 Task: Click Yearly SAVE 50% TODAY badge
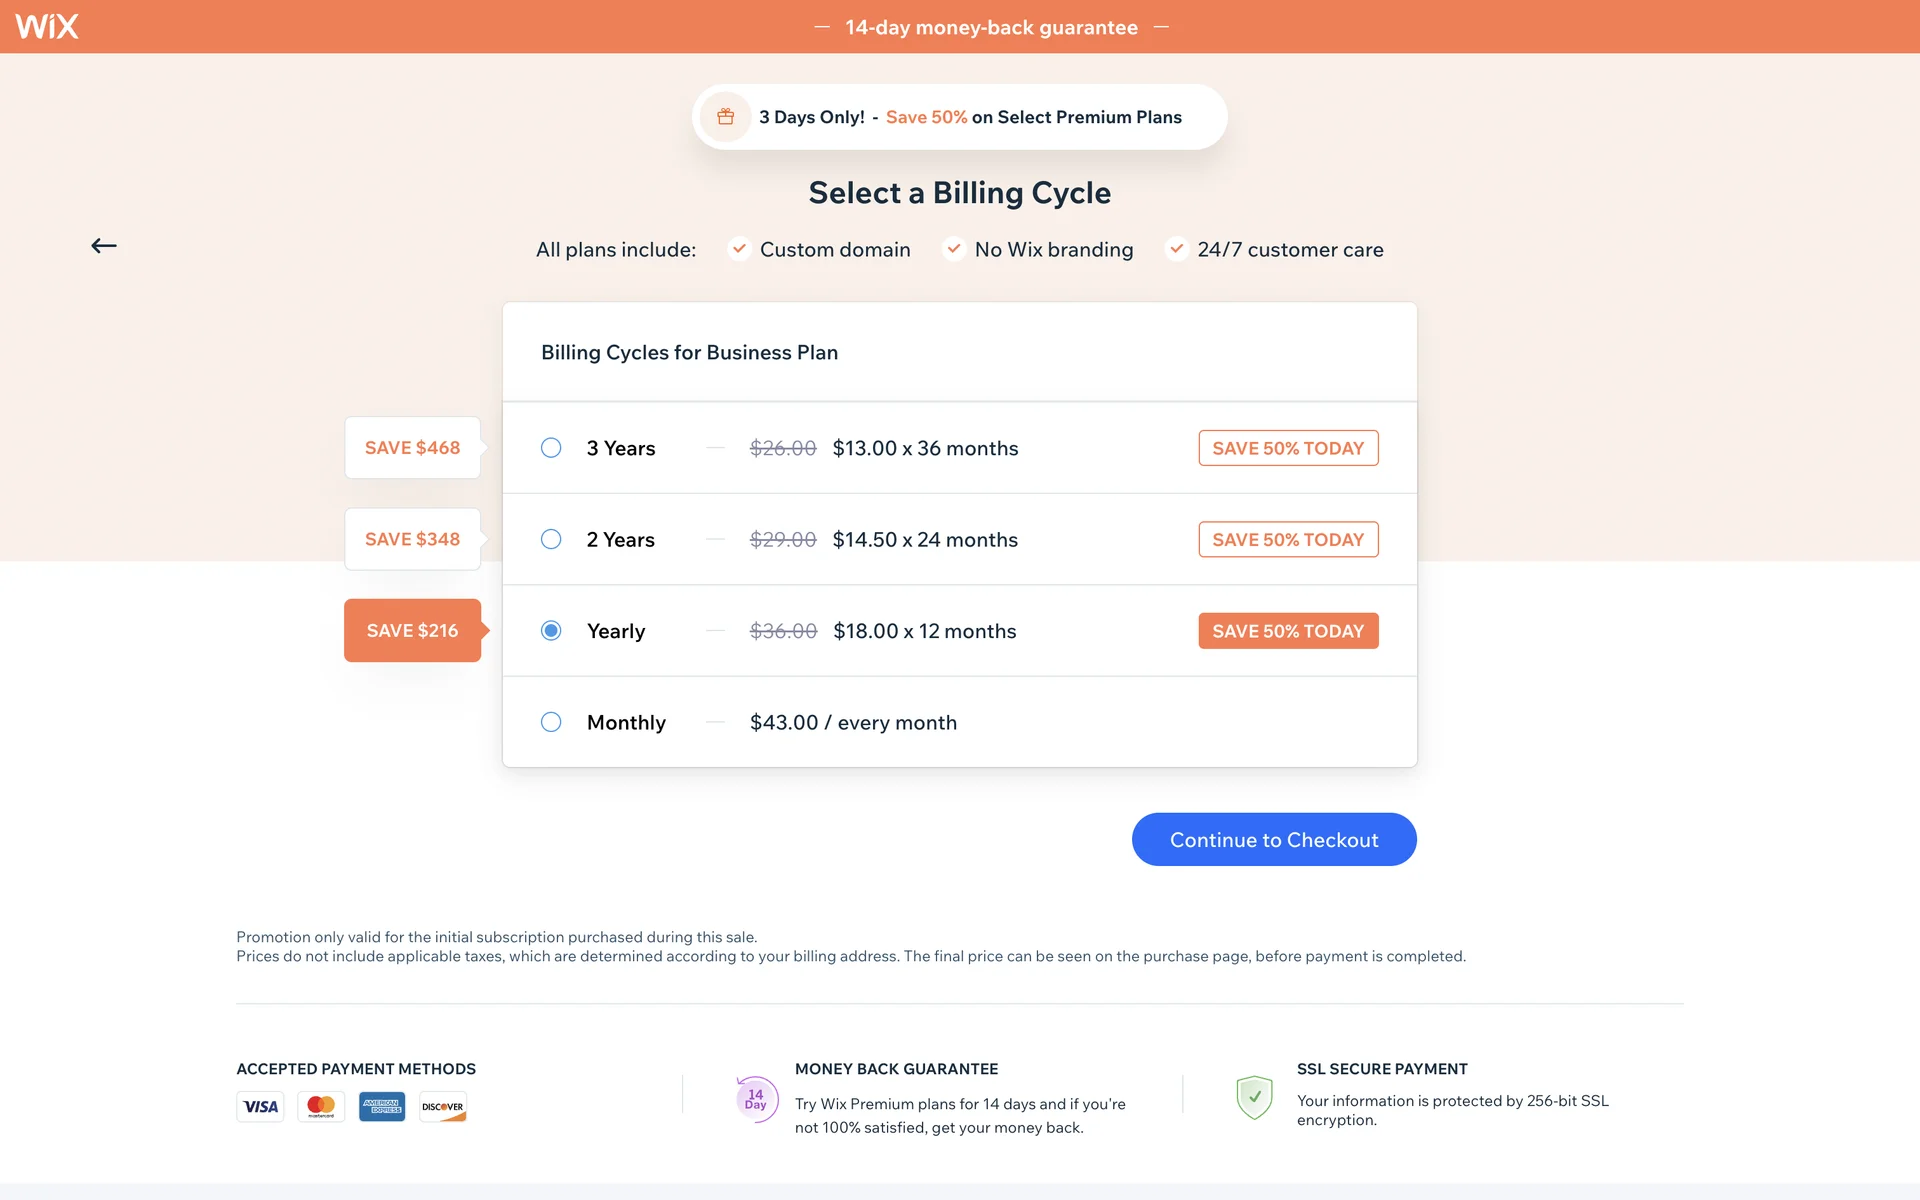pyautogui.click(x=1288, y=631)
